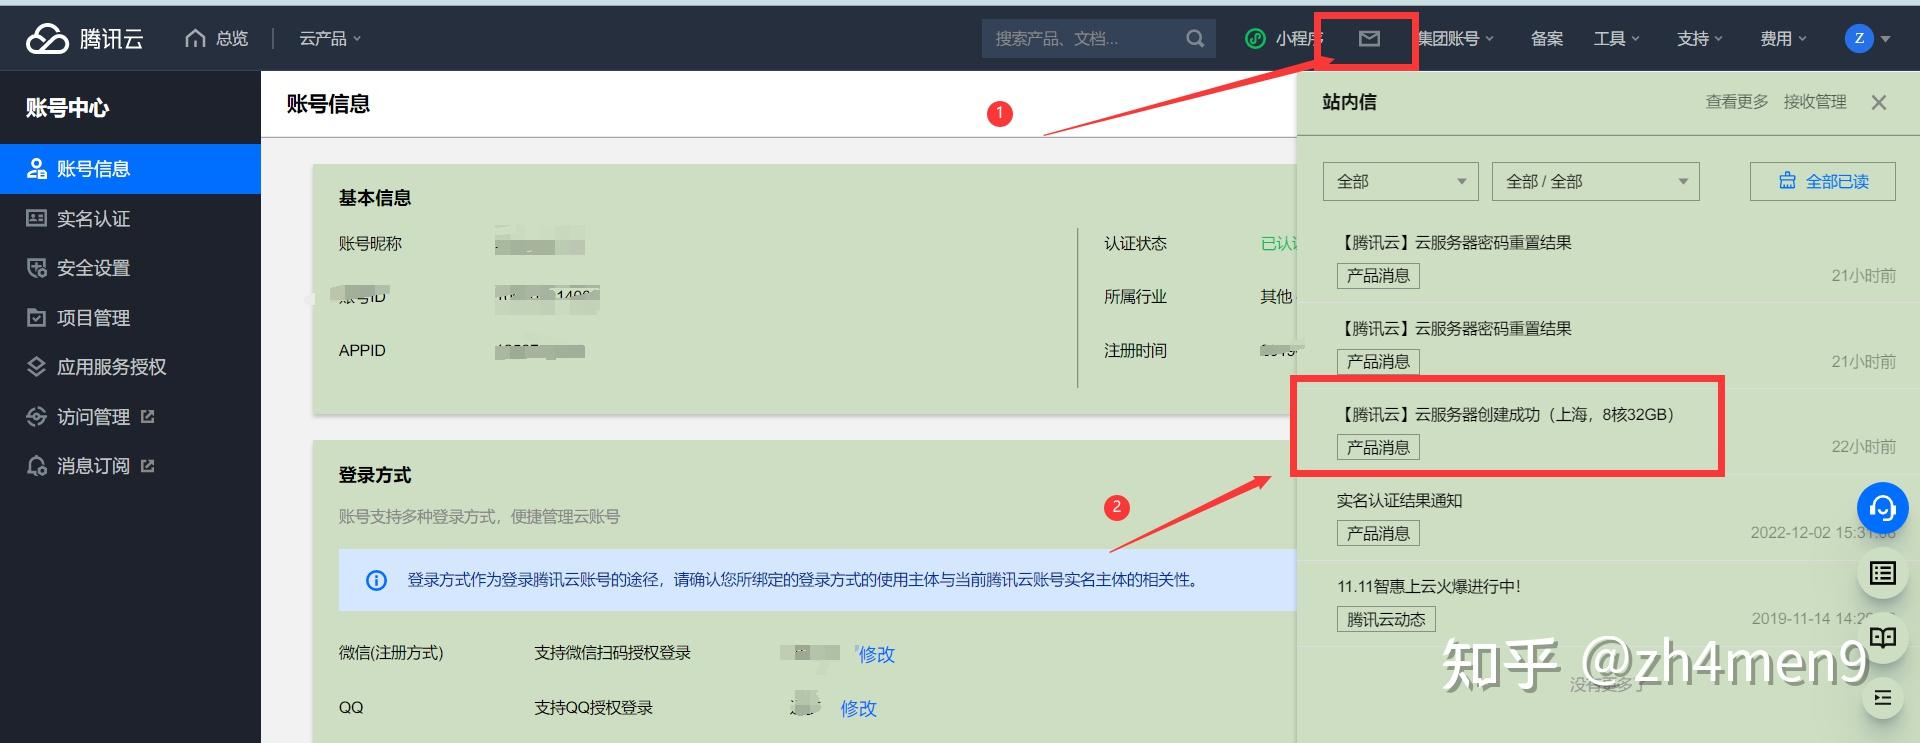Screen dimensions: 1920x743
Task: Click the floating collapse menu icon
Action: [1883, 698]
